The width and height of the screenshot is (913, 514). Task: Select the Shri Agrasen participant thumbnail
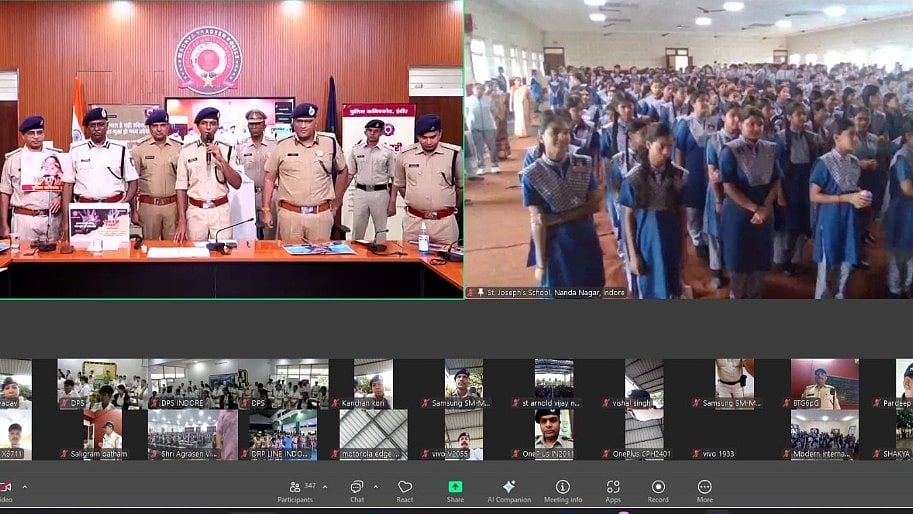(x=191, y=434)
